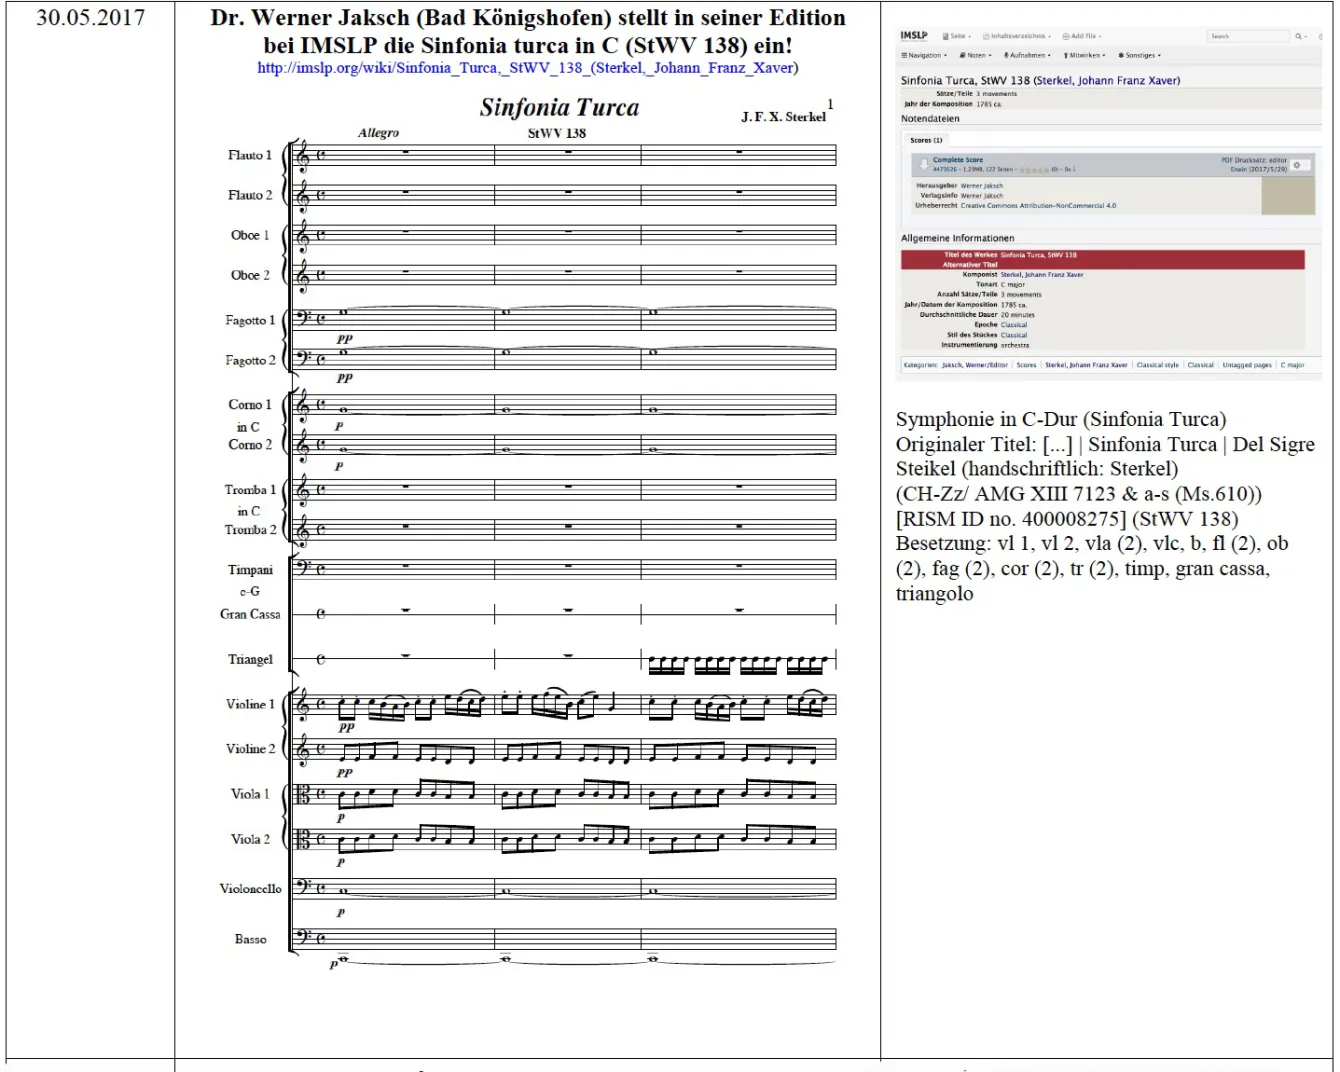Open the Seite dropdown menu
This screenshot has height=1072, width=1340.
pyautogui.click(x=956, y=36)
